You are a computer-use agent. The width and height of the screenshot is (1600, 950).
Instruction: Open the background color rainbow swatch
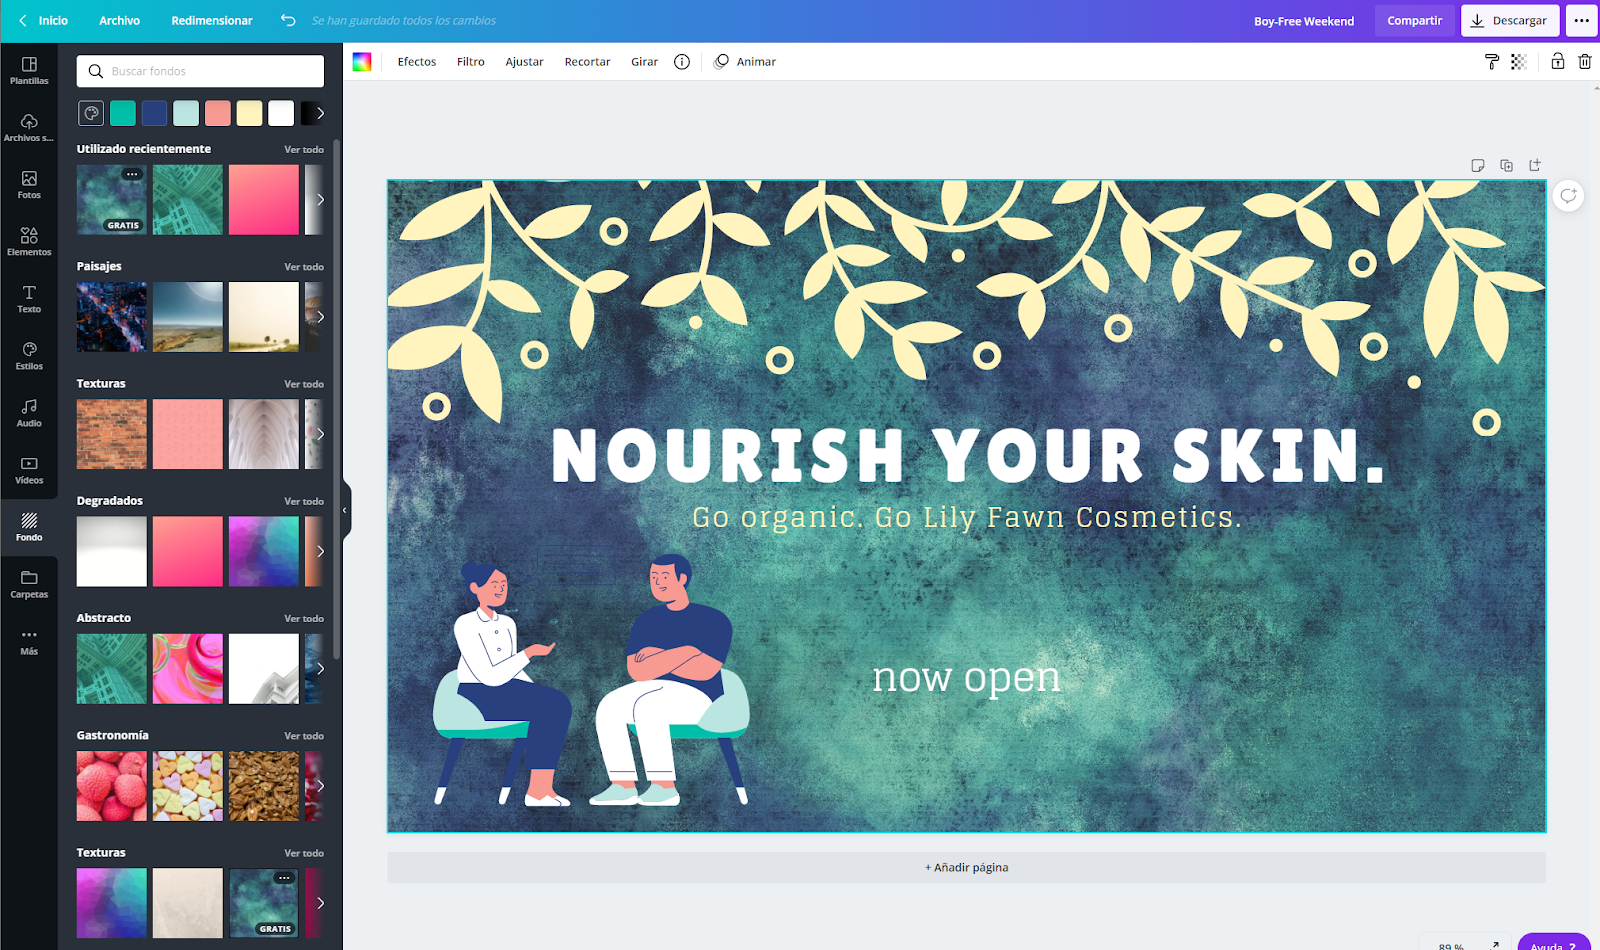pos(362,62)
